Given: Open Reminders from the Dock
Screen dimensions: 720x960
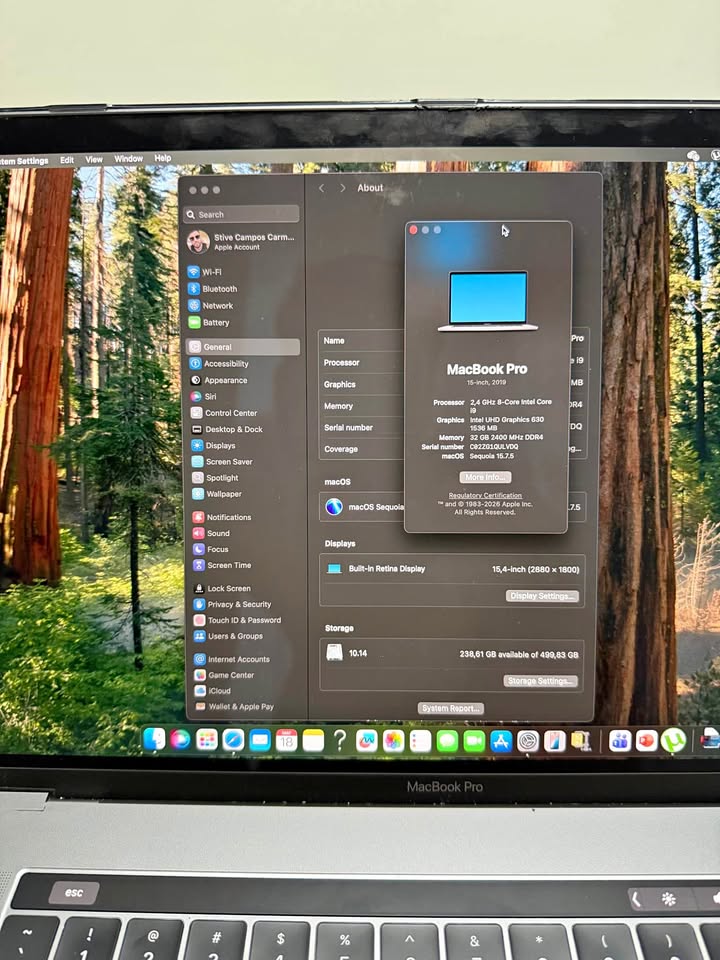Looking at the screenshot, I should [x=420, y=741].
